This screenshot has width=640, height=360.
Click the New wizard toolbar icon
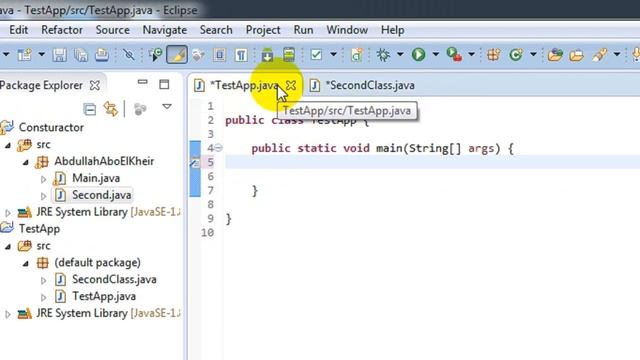[24, 54]
